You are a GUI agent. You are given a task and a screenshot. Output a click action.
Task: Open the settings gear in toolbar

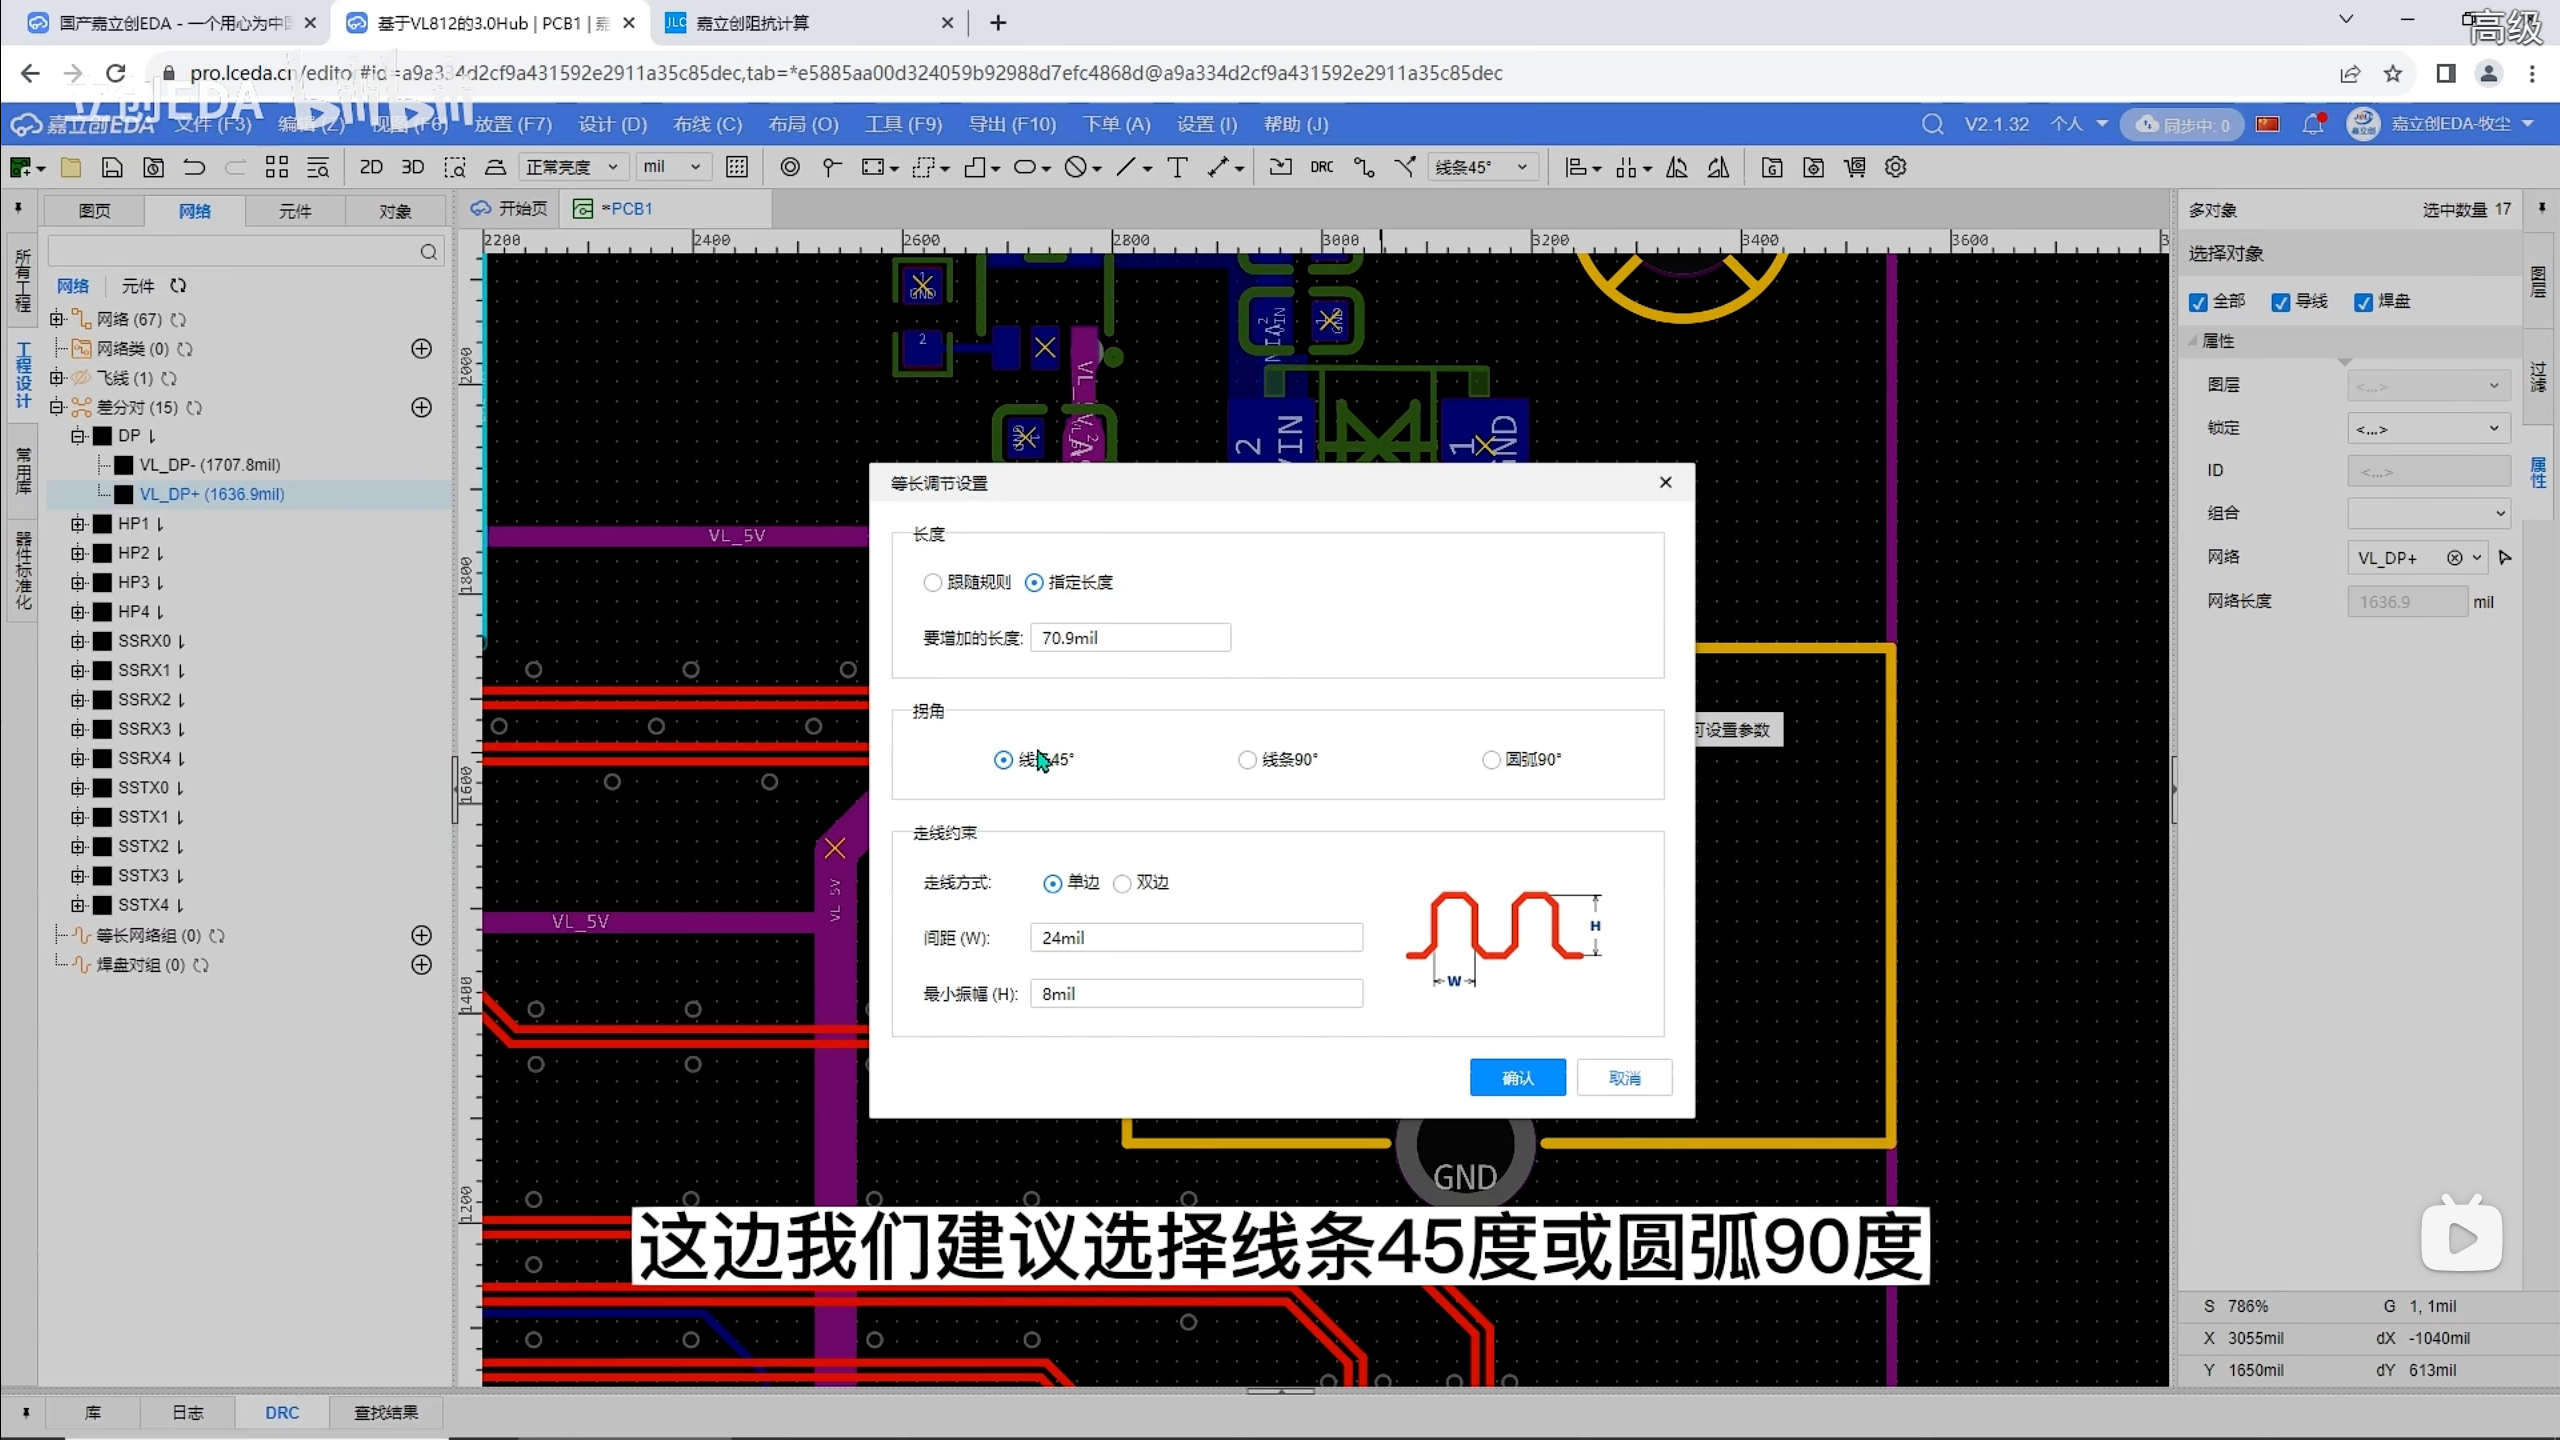coord(1895,167)
